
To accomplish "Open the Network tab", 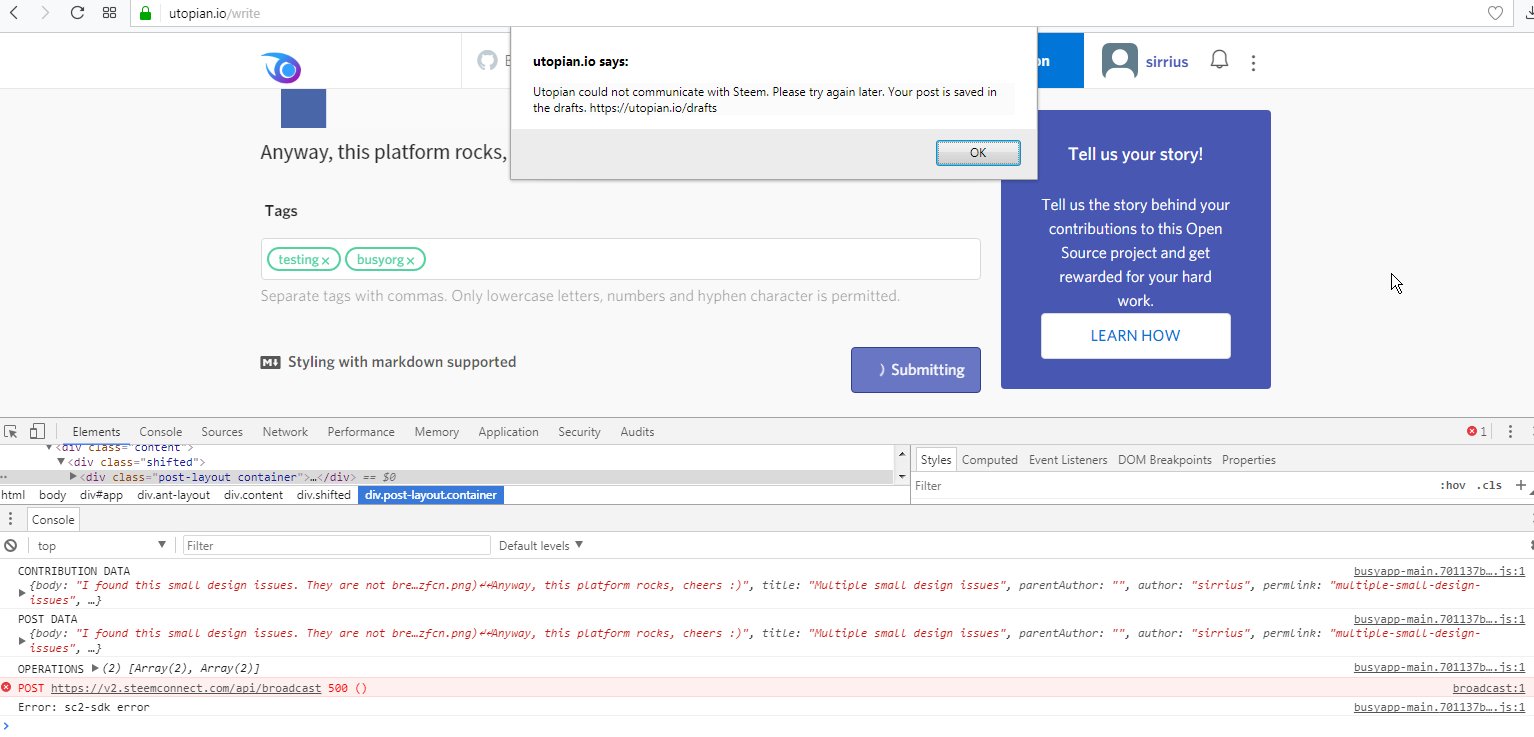I will tap(285, 432).
